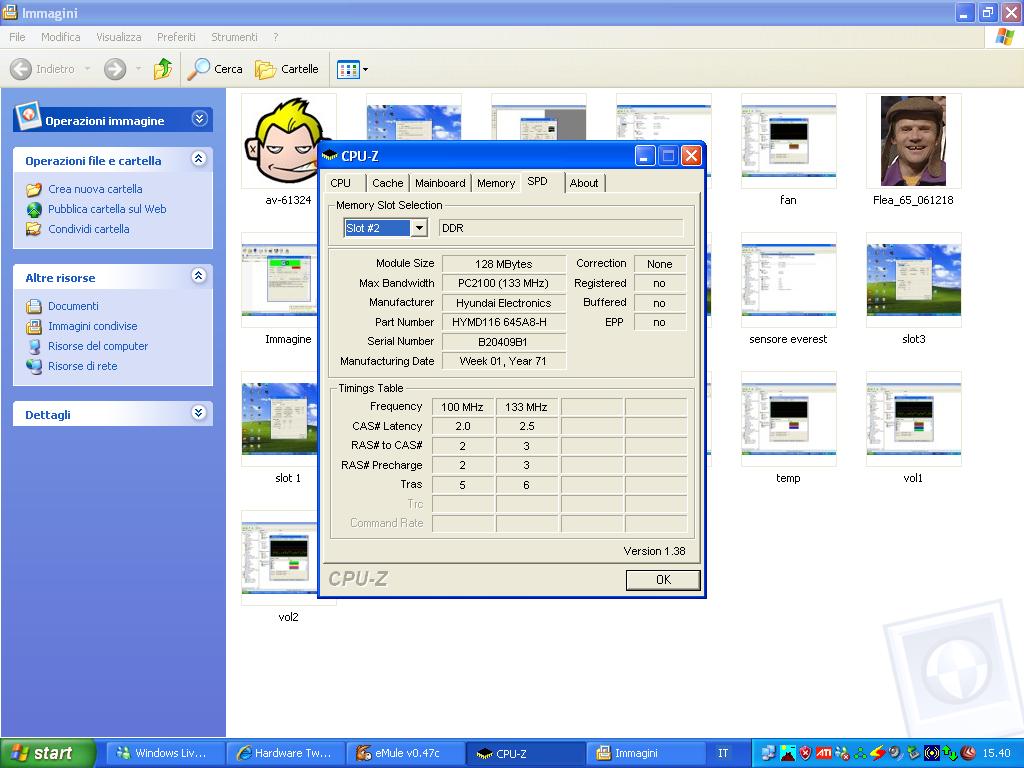The width and height of the screenshot is (1024, 768).
Task: Switch to the CPU tab in CPU-Z
Action: [x=341, y=184]
